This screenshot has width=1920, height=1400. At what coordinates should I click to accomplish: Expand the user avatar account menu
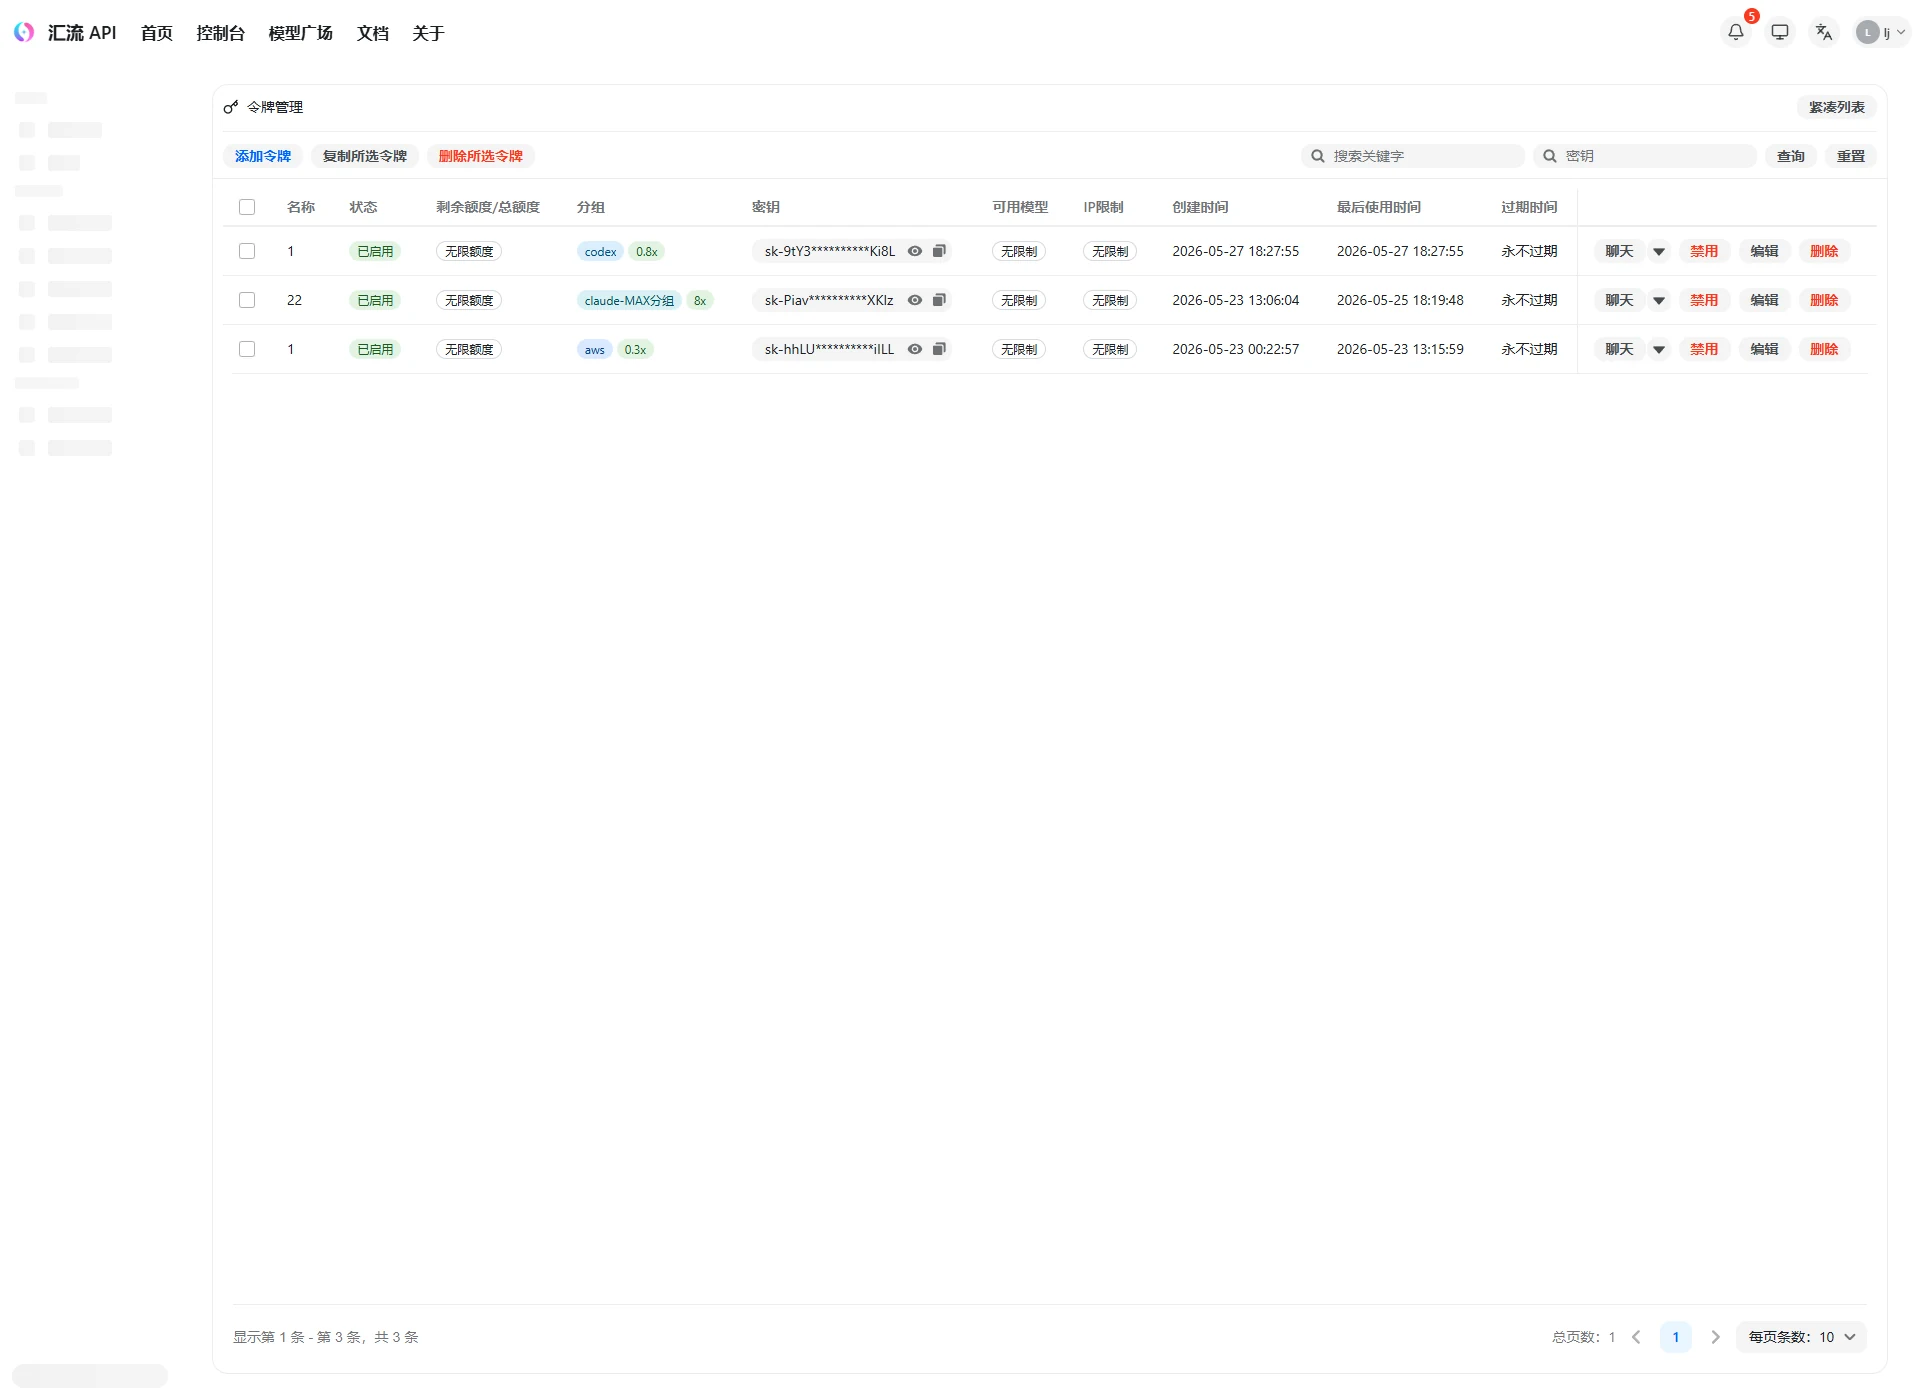pos(1882,32)
